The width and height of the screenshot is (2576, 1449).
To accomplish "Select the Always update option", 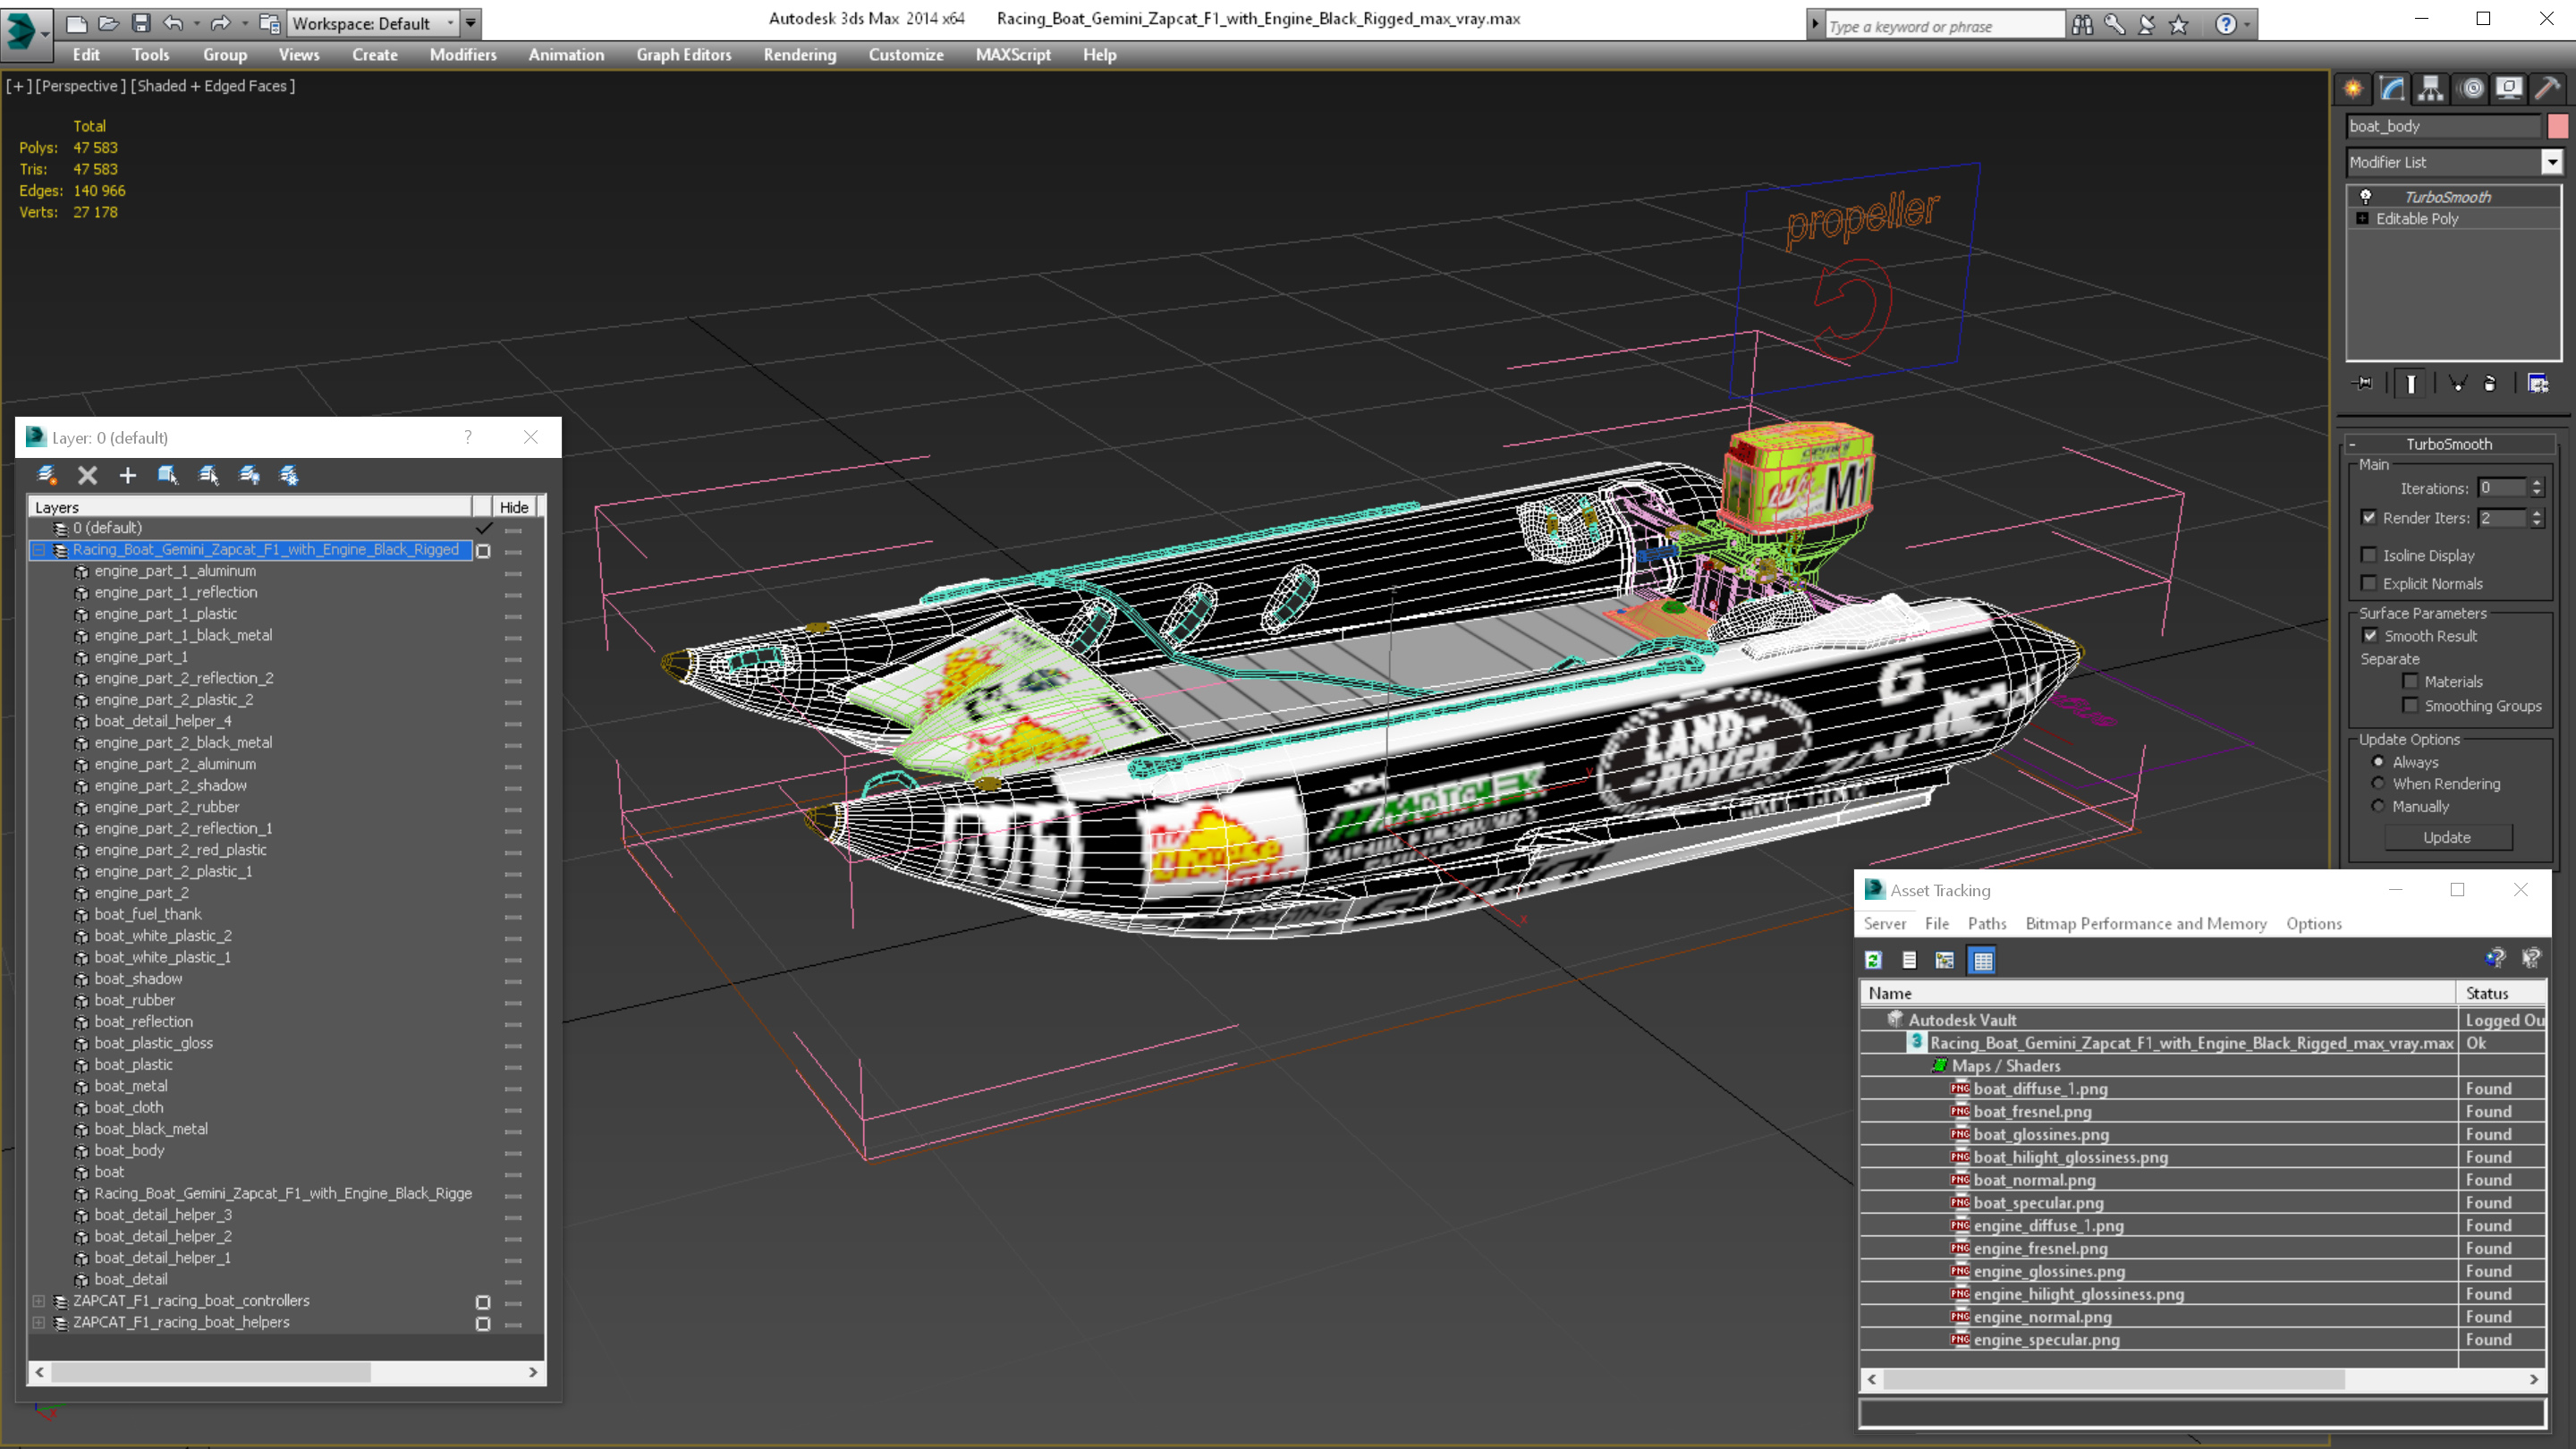I will coord(2379,761).
